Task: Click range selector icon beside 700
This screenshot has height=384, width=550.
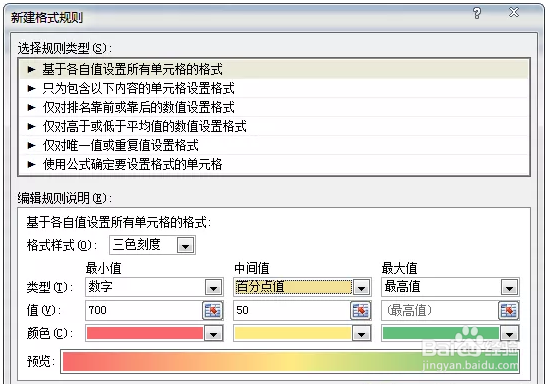Action: [213, 310]
